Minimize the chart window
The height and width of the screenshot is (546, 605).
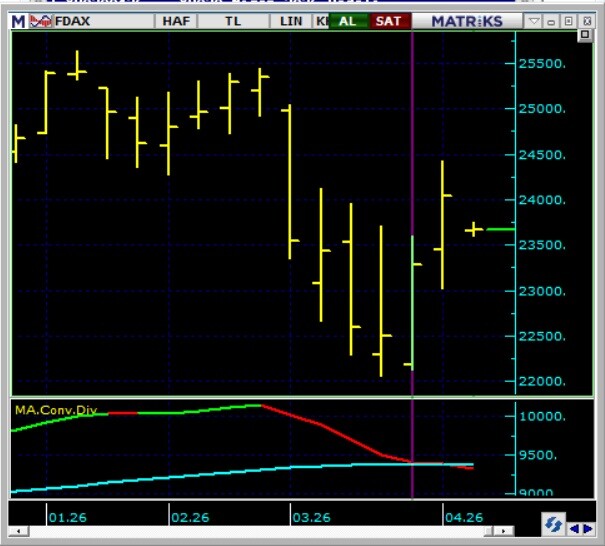pos(552,20)
